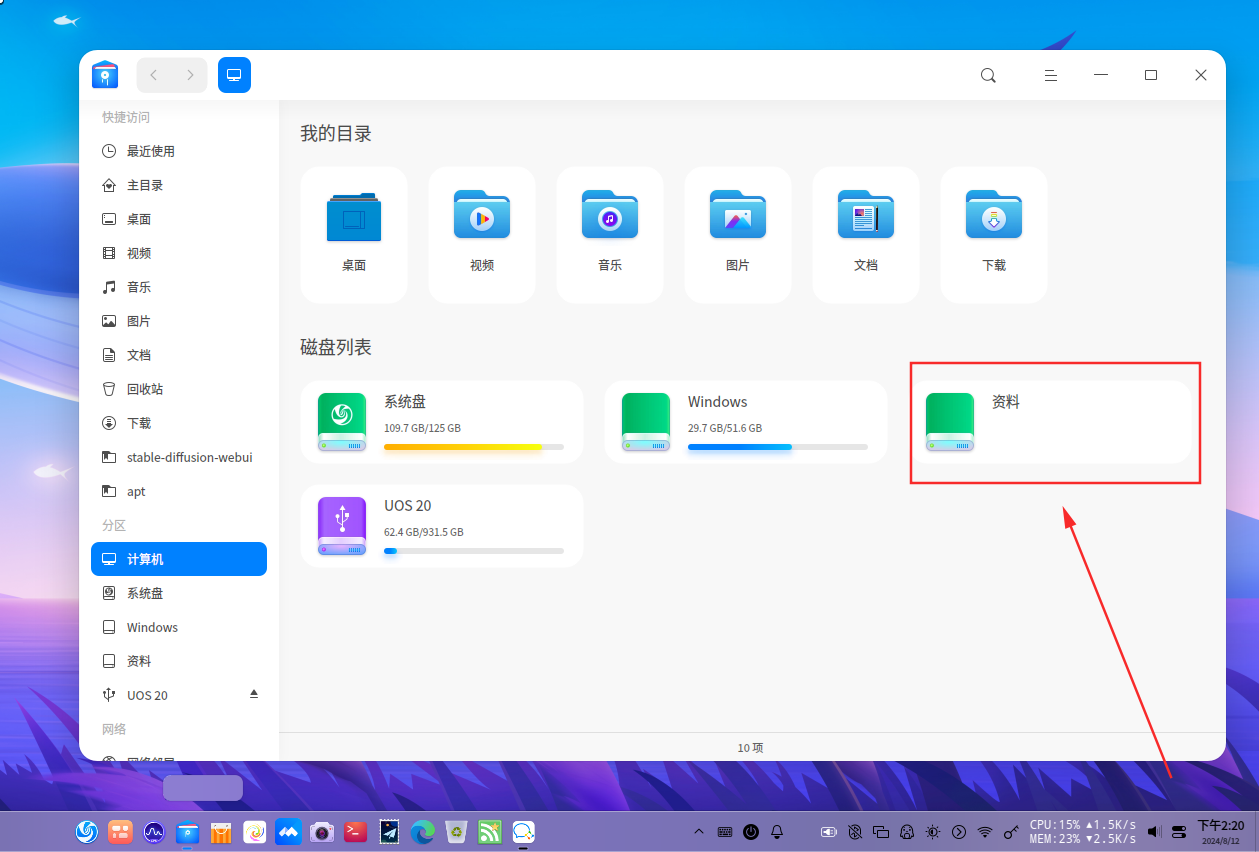Select the 资料 disk in 磁盘列表
Screen dimensions: 1259x852
click(1050, 422)
